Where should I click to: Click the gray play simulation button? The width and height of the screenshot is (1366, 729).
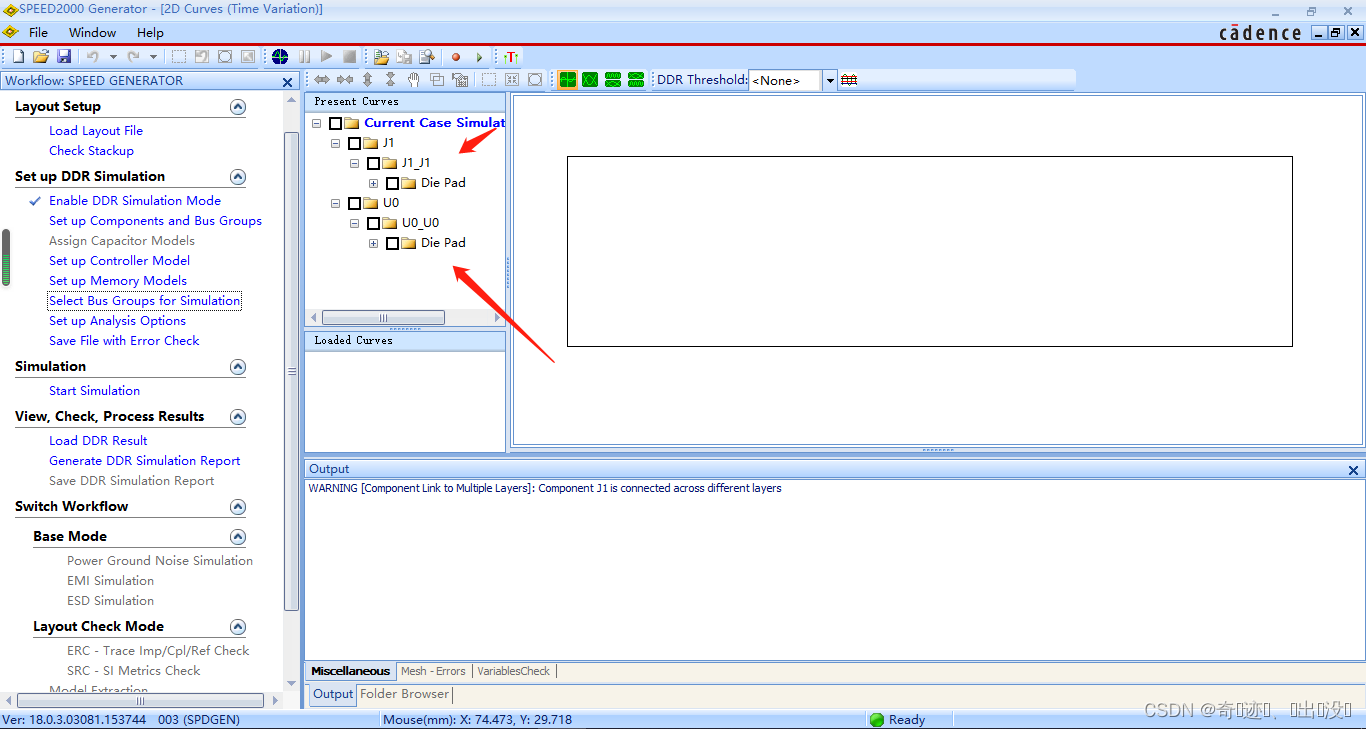[x=326, y=57]
